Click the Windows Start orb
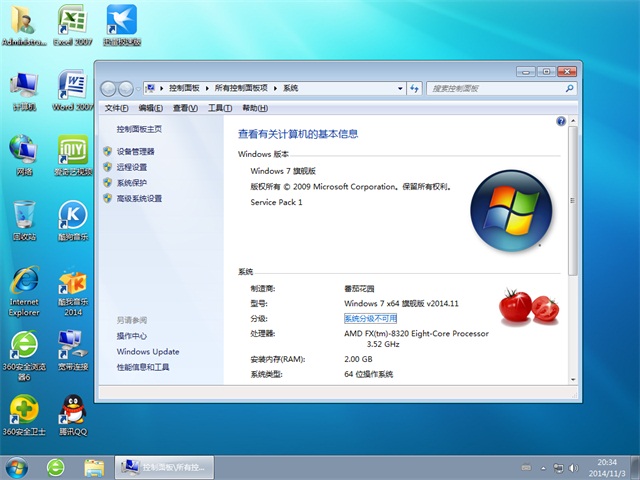The width and height of the screenshot is (640, 480). 17,468
